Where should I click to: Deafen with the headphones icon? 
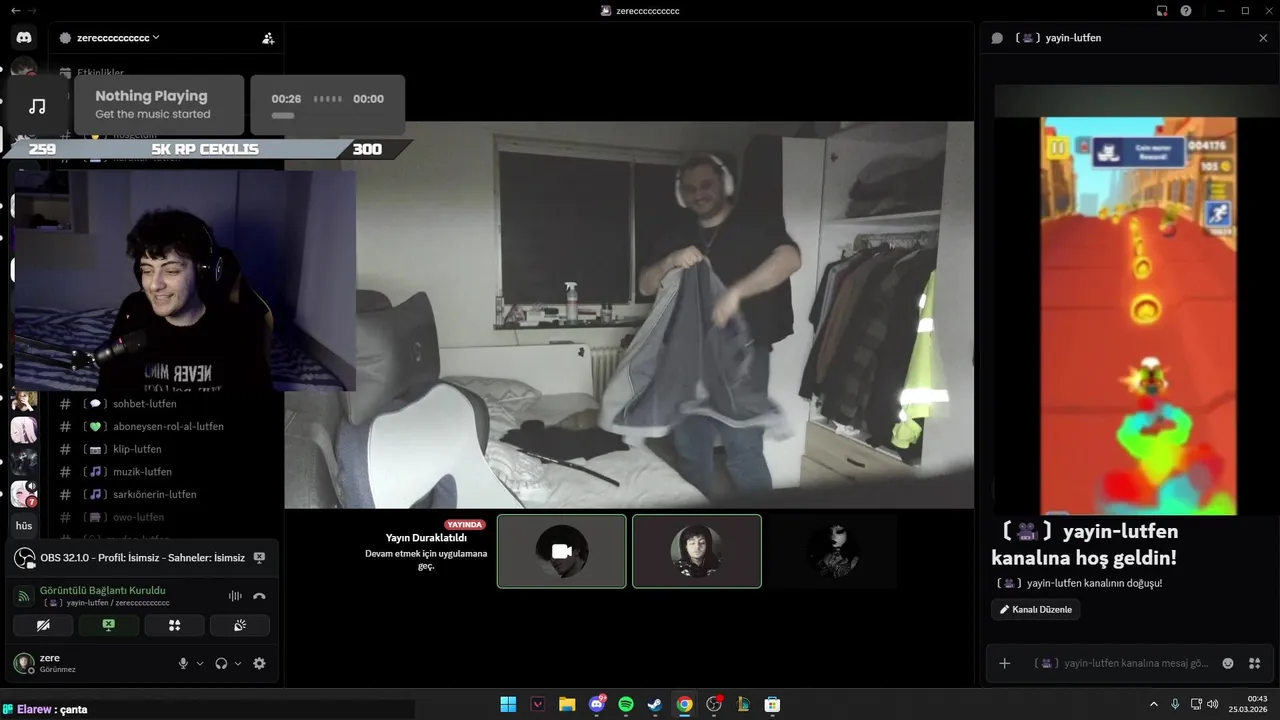pyautogui.click(x=221, y=663)
